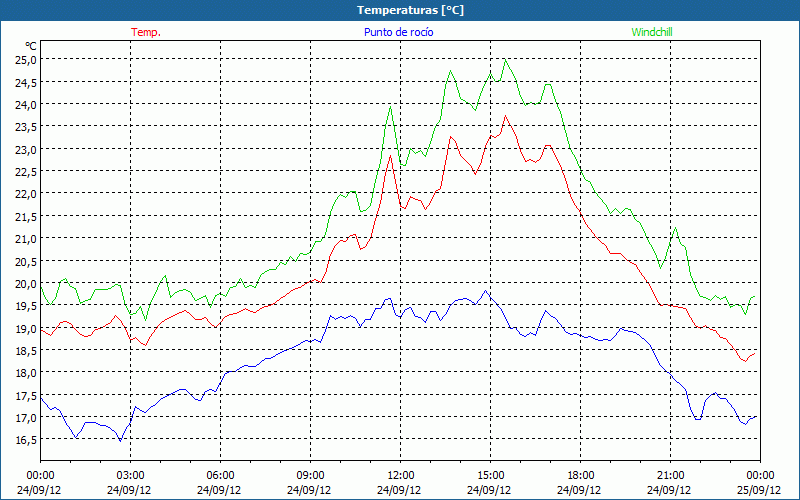
Task: Click the 15:00 time axis label
Action: [490, 476]
